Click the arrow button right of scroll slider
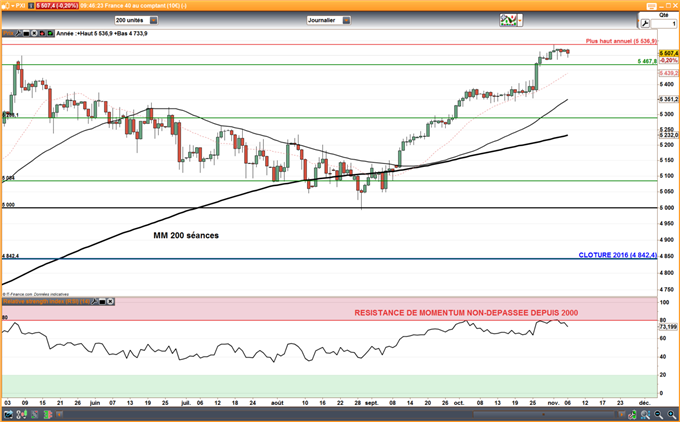Viewport: 680px width, 422px height. coord(621,414)
